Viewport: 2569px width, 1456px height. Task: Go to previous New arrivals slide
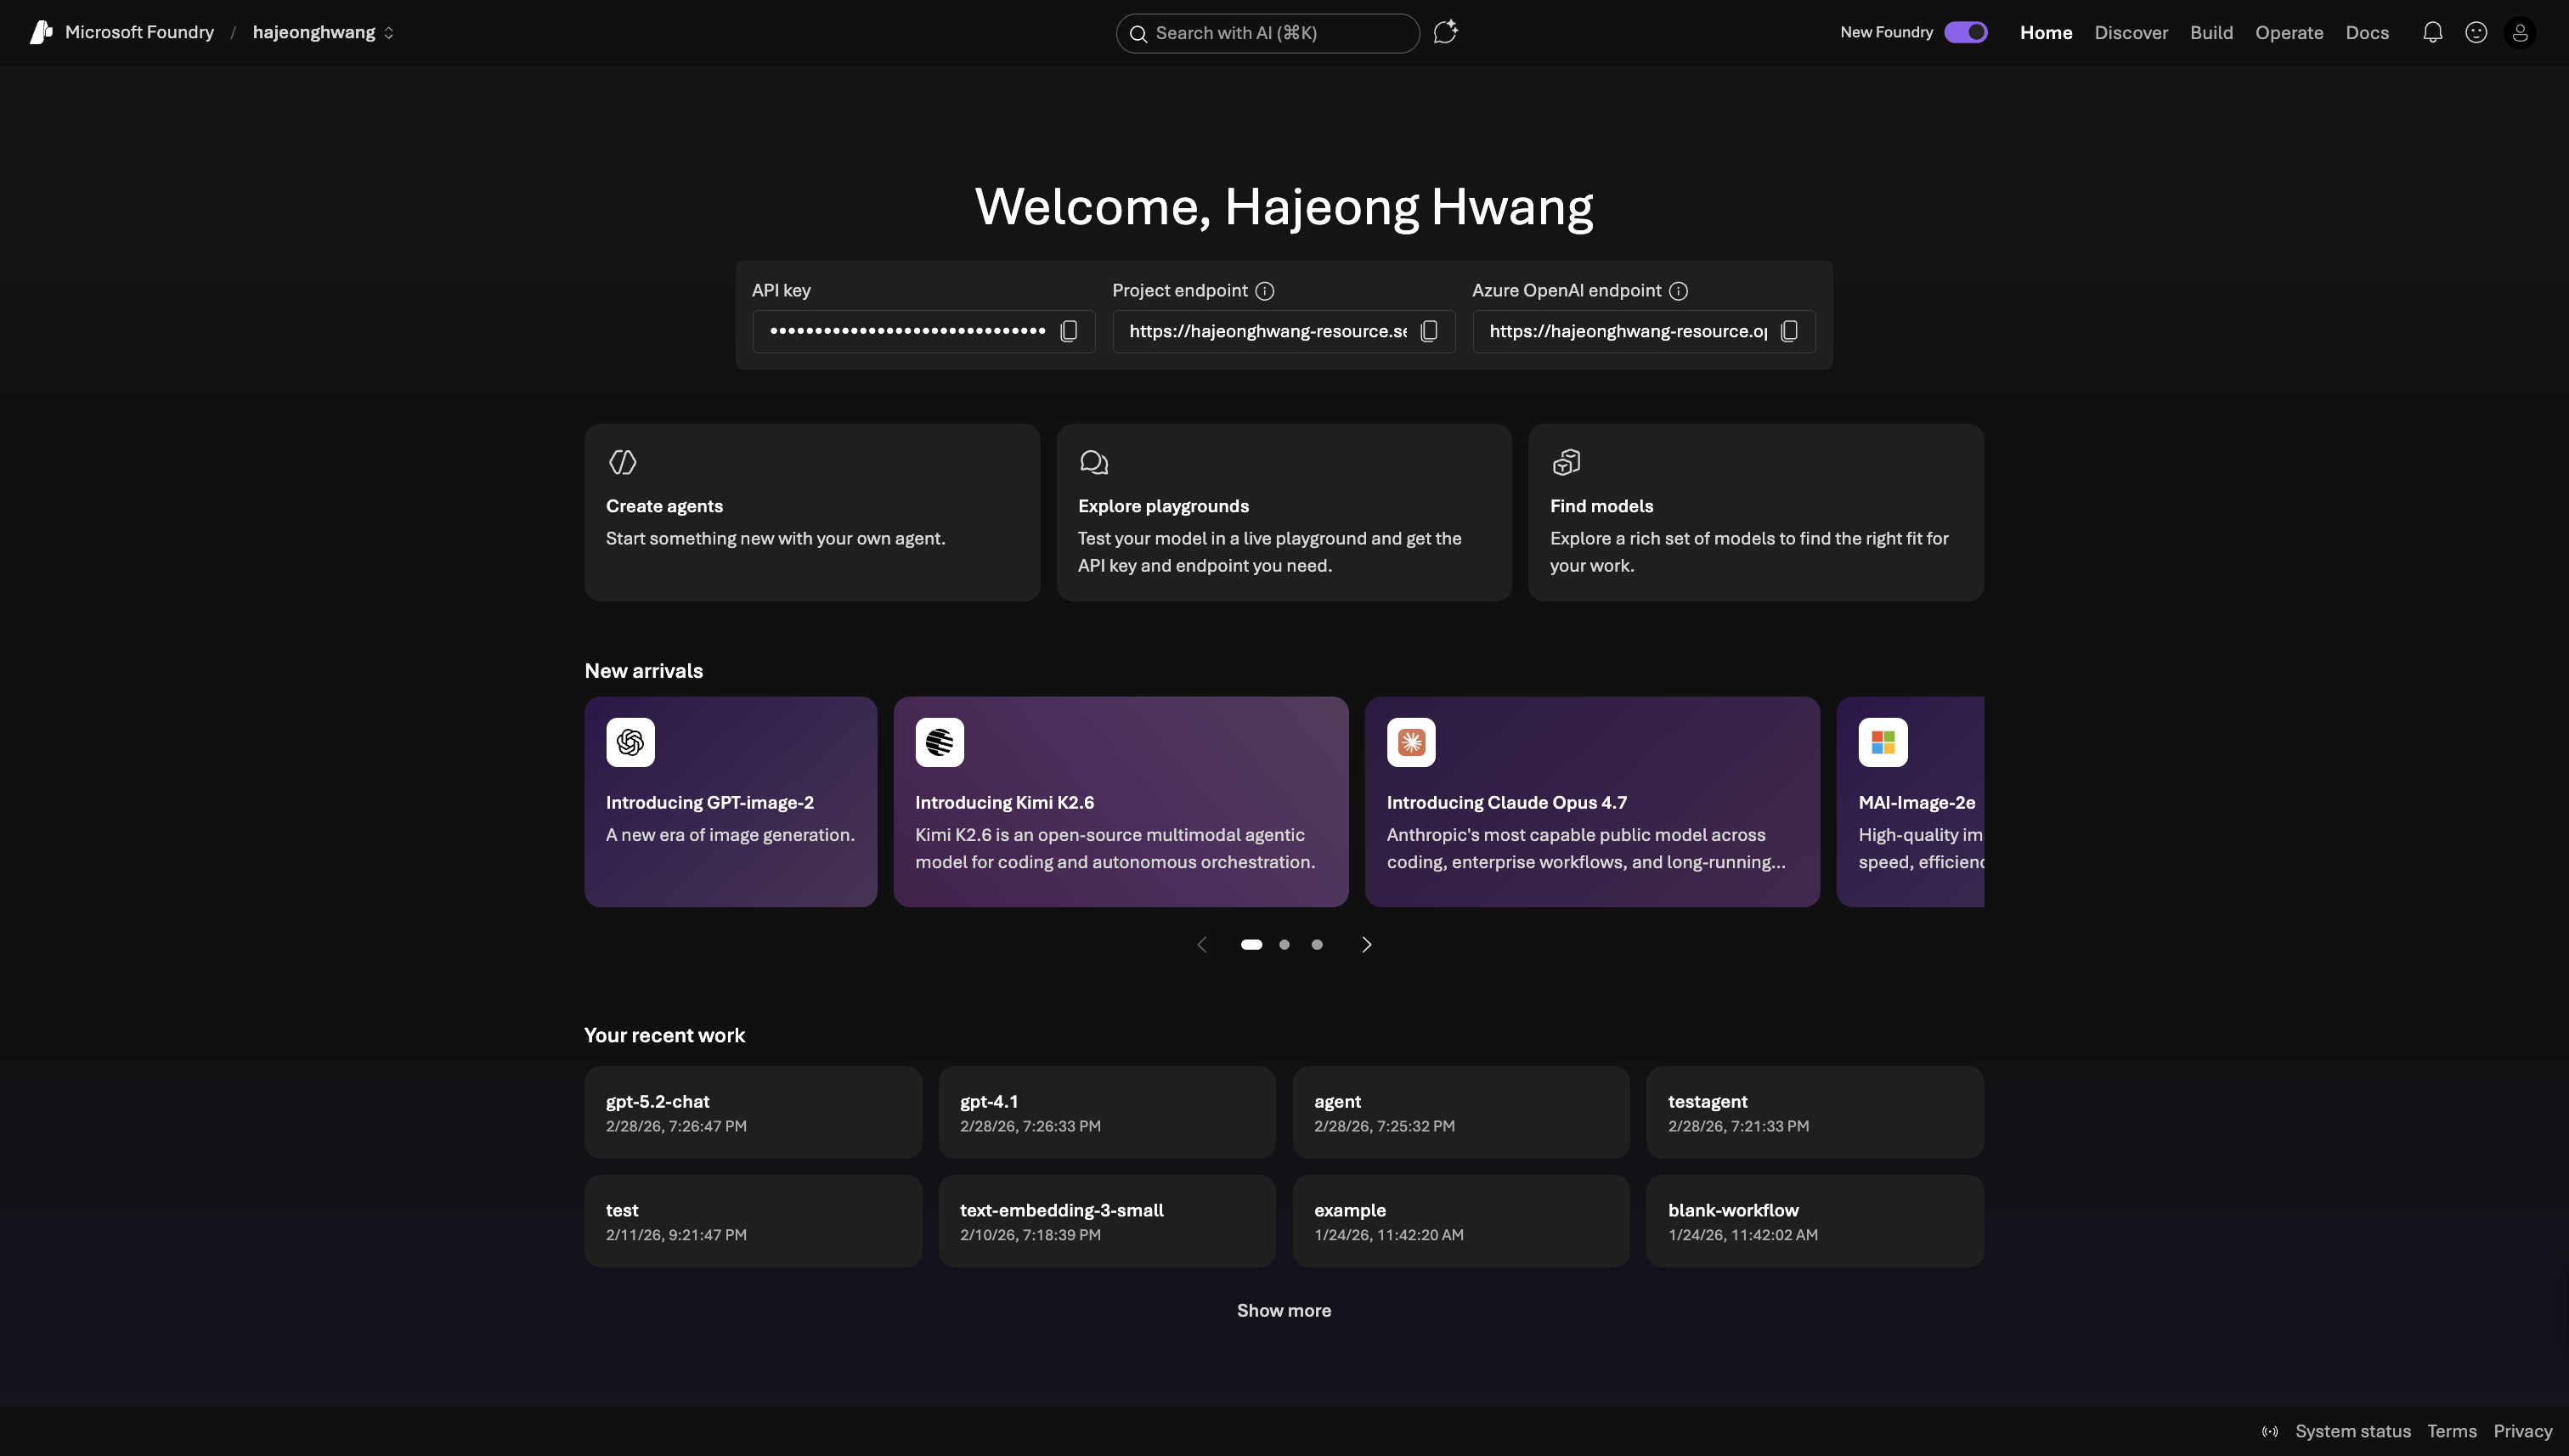(1202, 944)
